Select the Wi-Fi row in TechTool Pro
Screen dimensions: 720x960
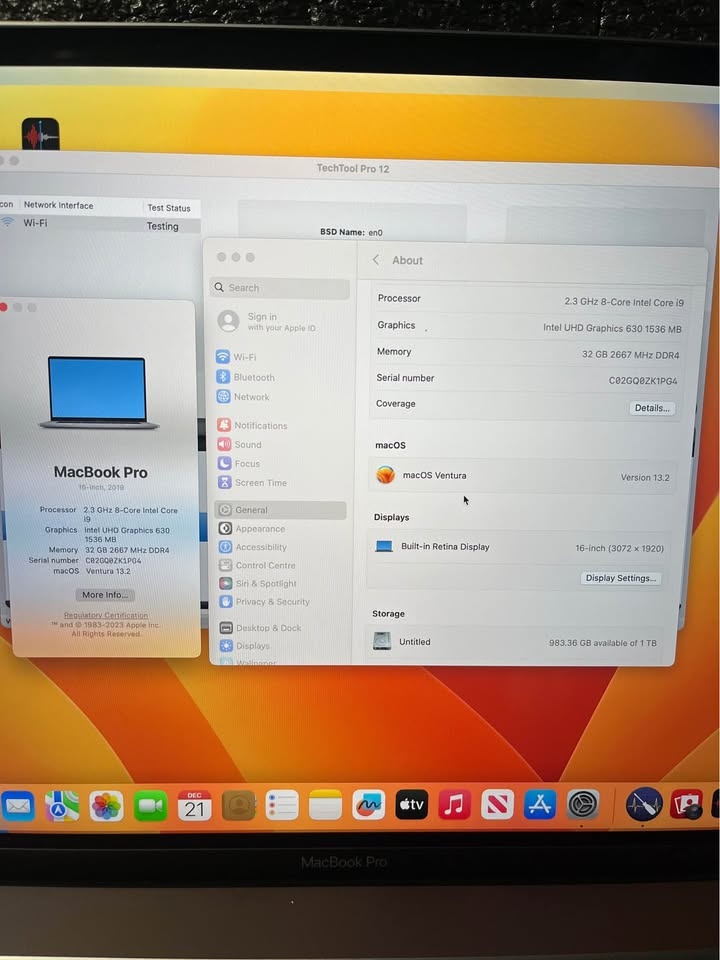[x=100, y=224]
